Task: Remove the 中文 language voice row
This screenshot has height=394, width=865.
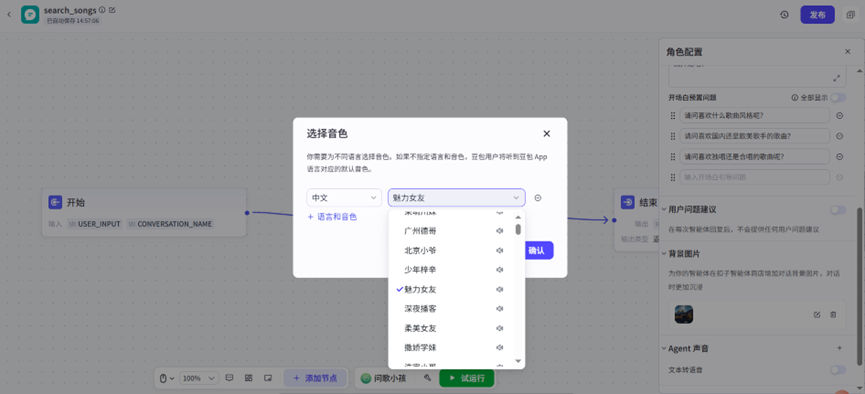Action: click(538, 198)
